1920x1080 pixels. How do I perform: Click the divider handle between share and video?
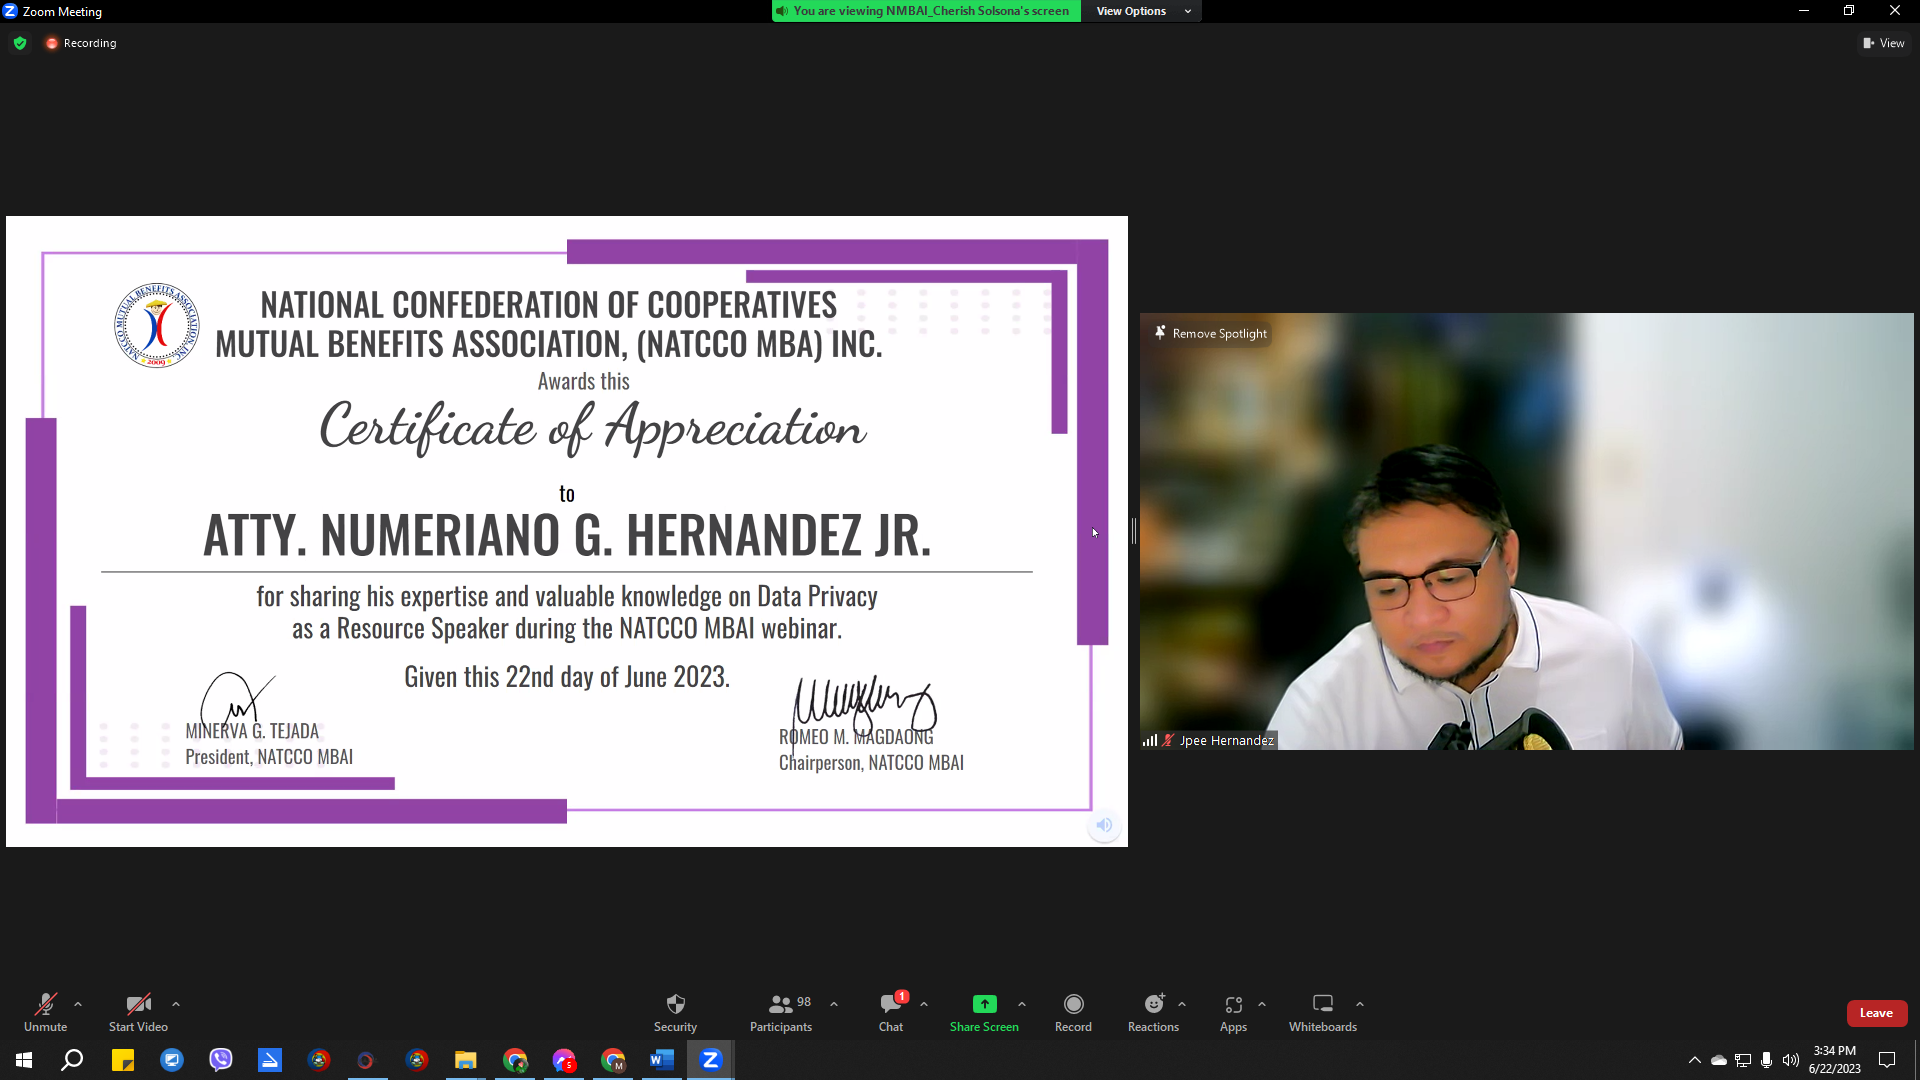tap(1134, 531)
